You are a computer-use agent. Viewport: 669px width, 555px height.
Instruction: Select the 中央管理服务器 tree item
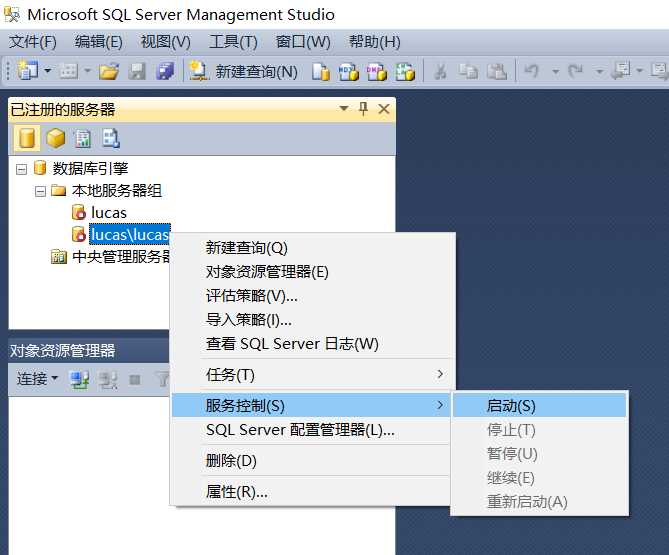(121, 256)
